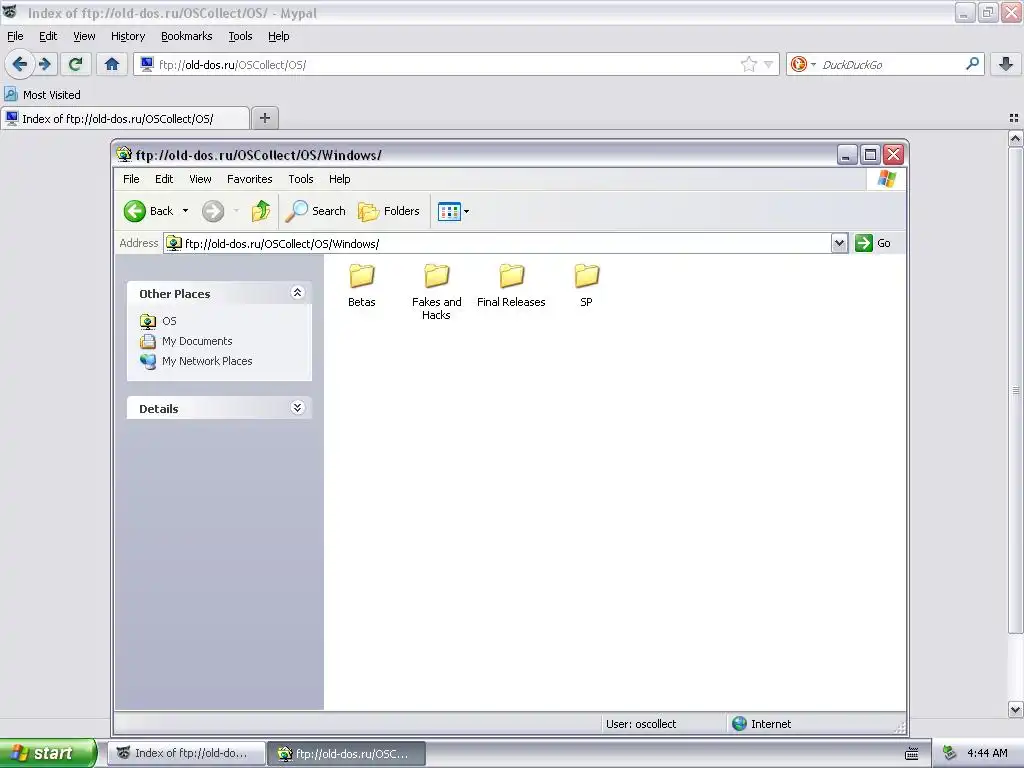Open Mypal Tools menu

click(x=240, y=37)
